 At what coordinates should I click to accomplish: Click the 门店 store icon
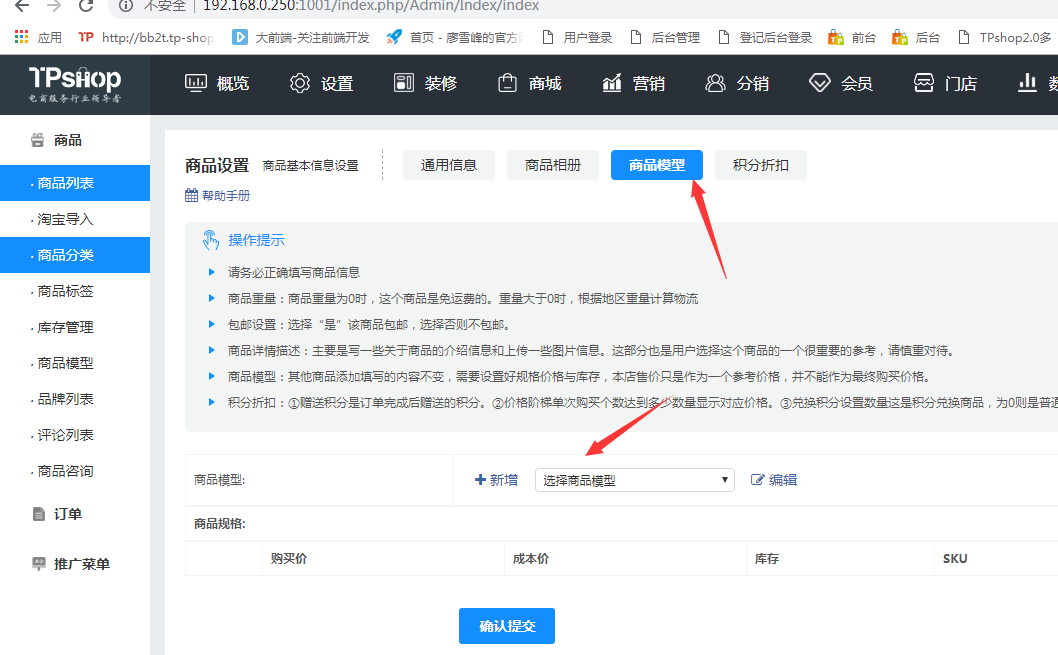click(925, 83)
